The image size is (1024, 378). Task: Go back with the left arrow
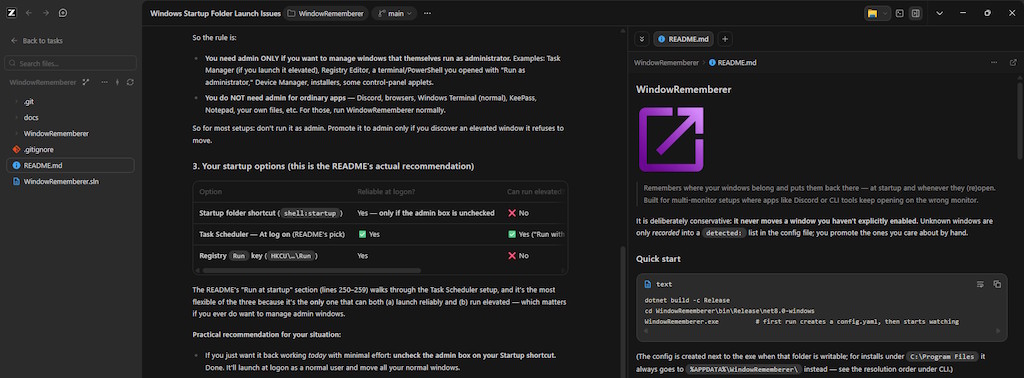pyautogui.click(x=29, y=12)
